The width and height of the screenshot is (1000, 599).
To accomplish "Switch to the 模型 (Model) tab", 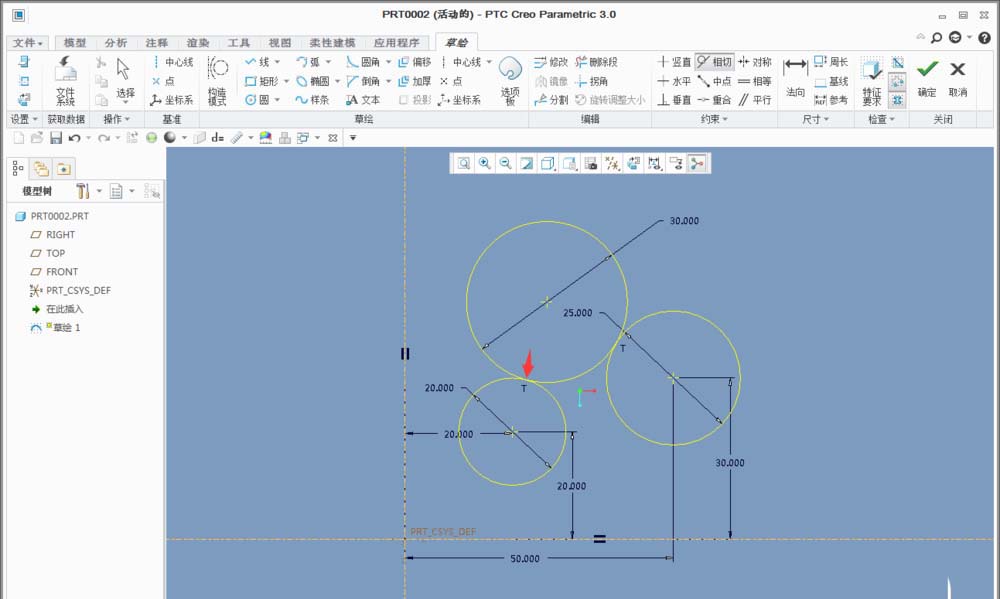I will pyautogui.click(x=75, y=43).
